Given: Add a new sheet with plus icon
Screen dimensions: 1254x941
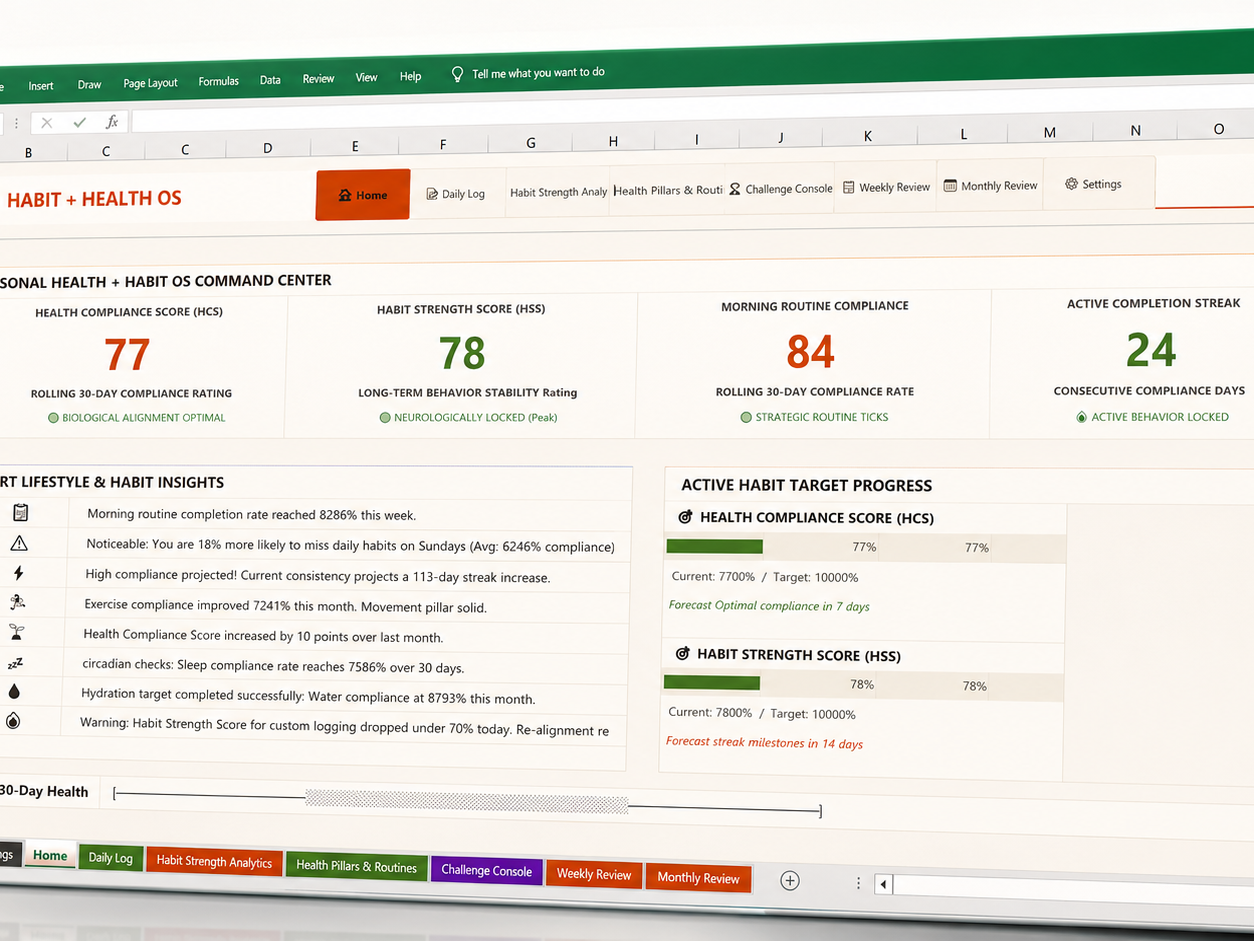Looking at the screenshot, I should 790,881.
